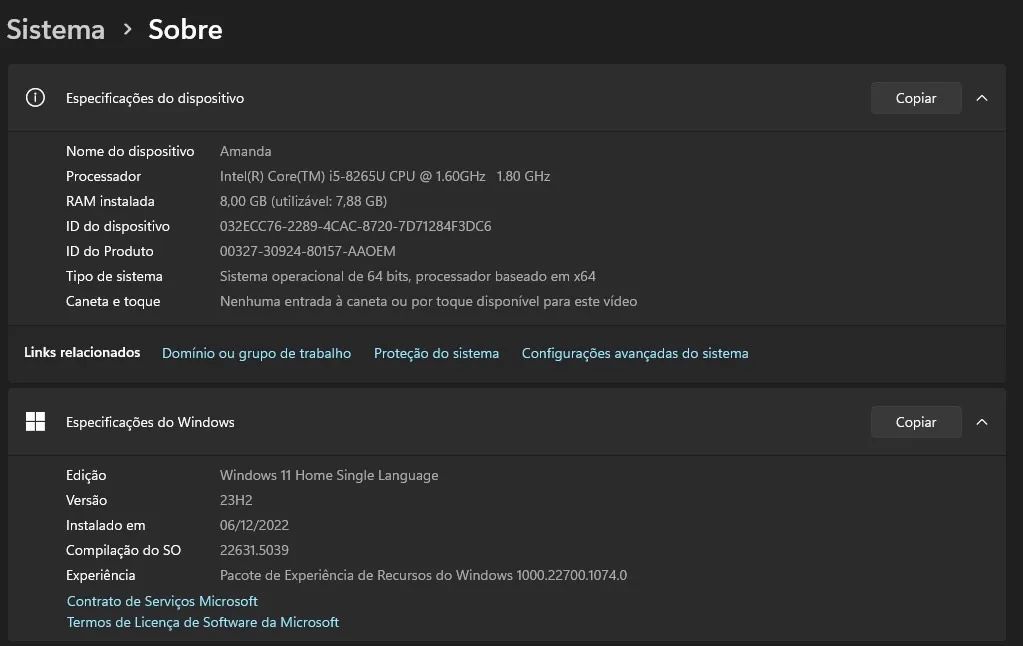Screen dimensions: 1023x646
Task: Click the Windows logo icon beside Especificações do Windows
Action: (35, 422)
